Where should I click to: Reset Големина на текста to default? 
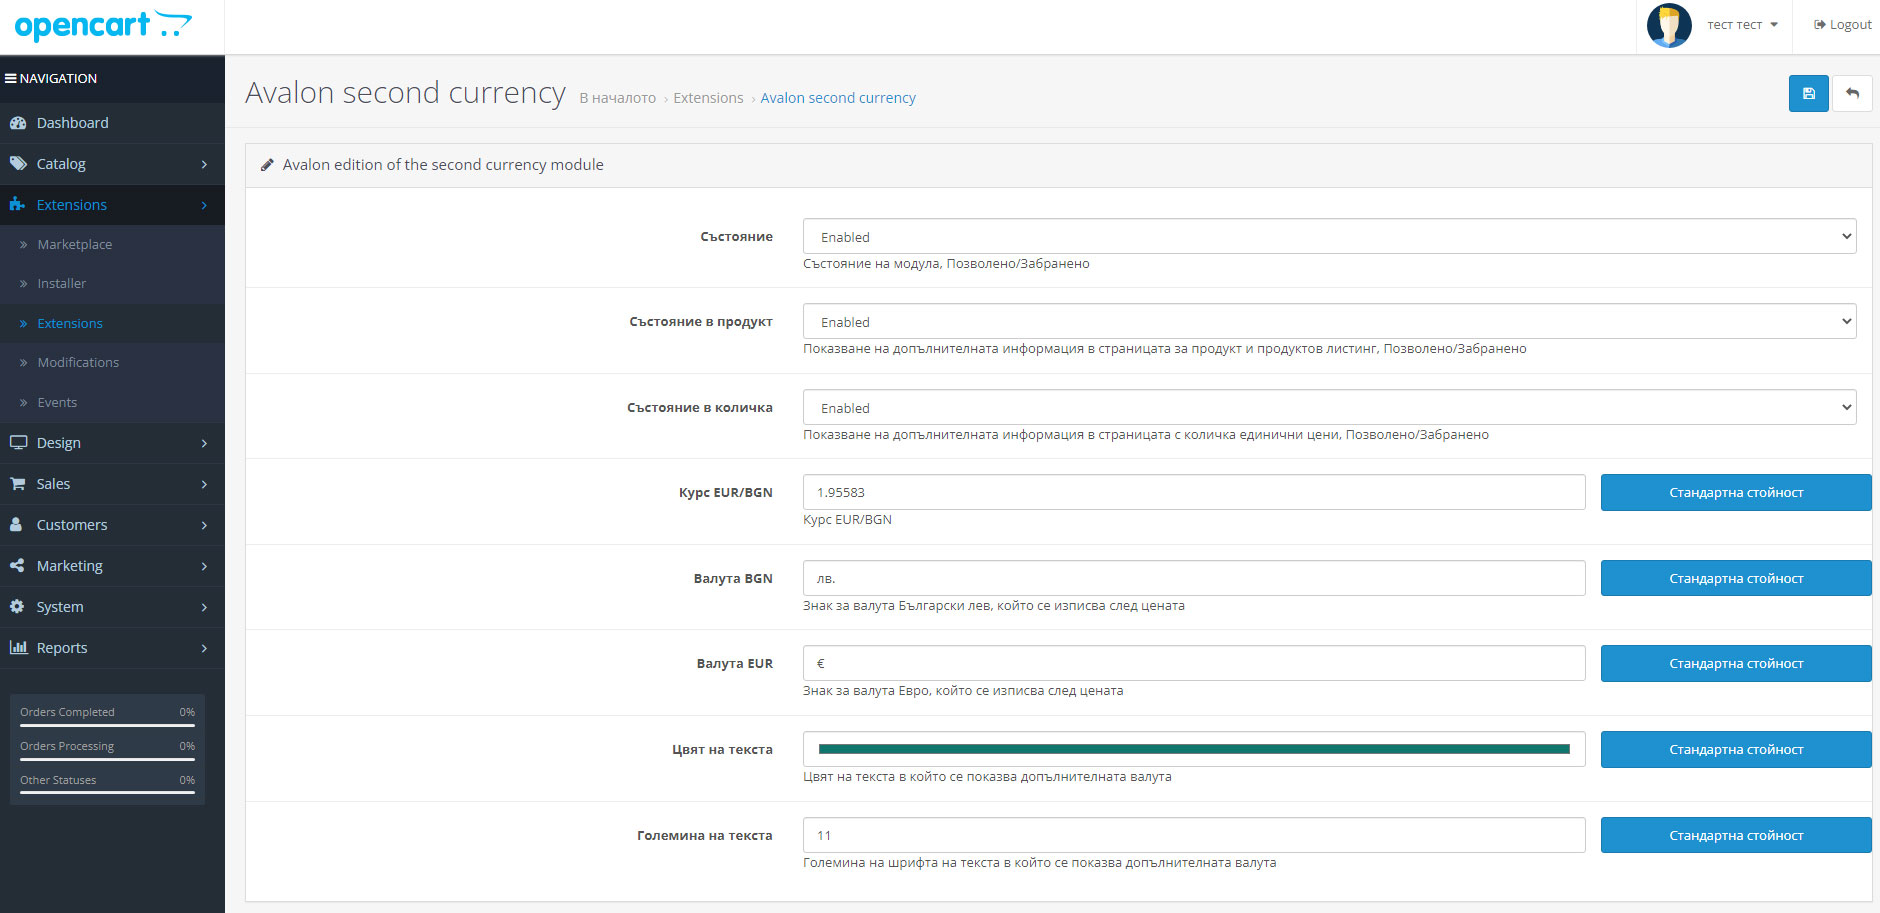(1736, 835)
